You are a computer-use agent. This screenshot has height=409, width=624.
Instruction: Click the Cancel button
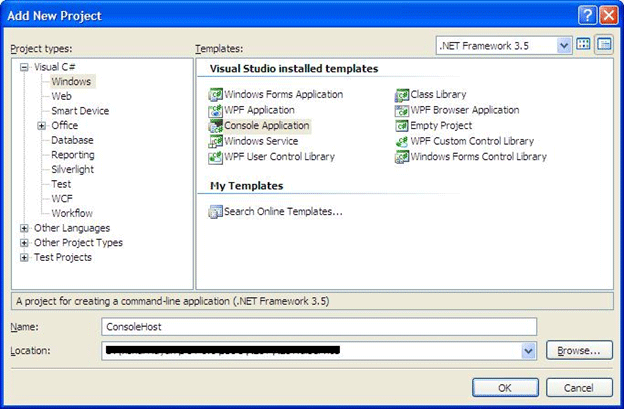tap(579, 388)
